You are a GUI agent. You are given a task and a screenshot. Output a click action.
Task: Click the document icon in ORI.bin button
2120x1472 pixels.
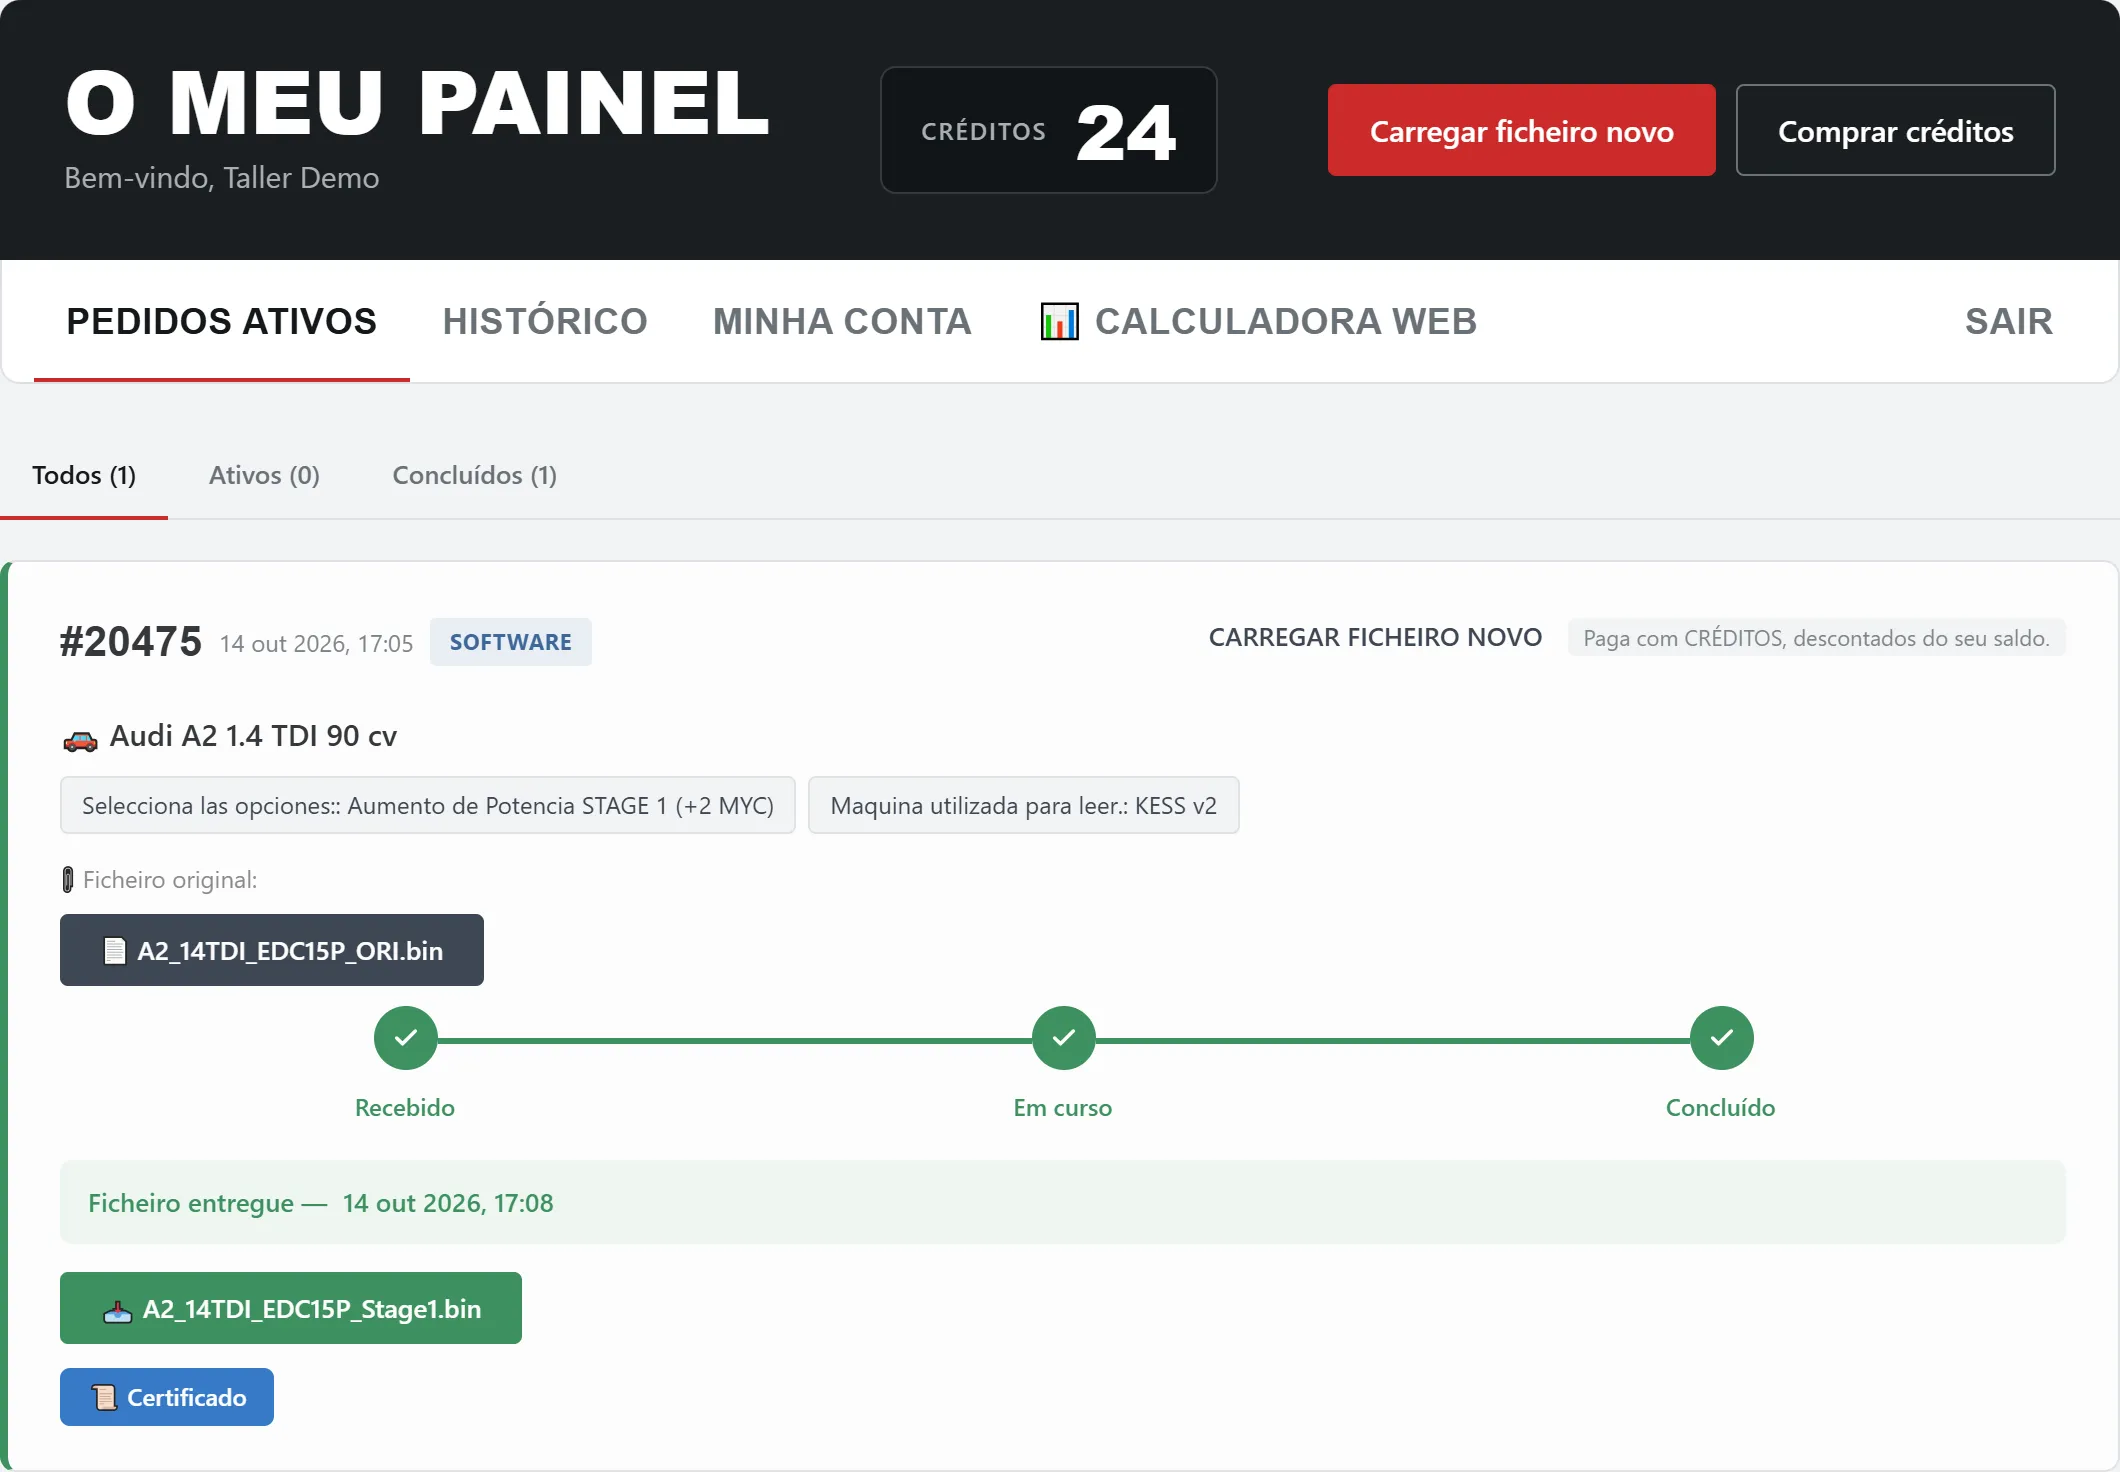click(115, 950)
